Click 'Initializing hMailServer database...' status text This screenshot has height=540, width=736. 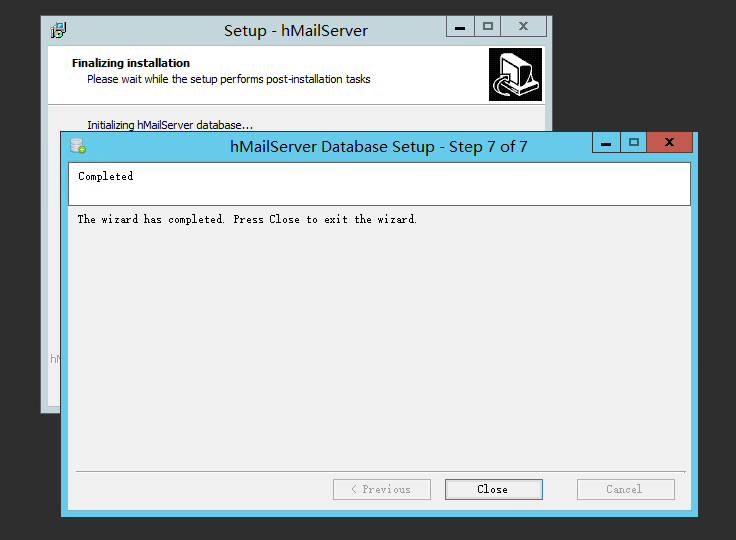pyautogui.click(x=170, y=125)
